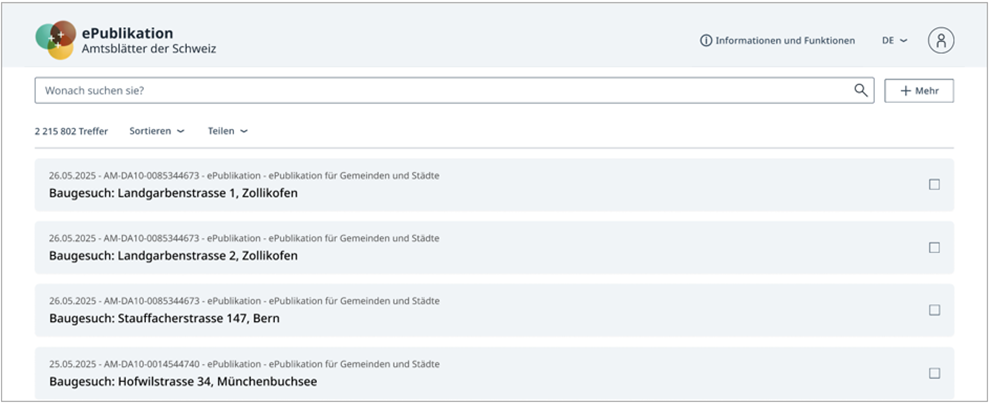Select checkbox for Landgarbenstrasse 1, Zollikofen
The image size is (989, 404).
pos(934,184)
